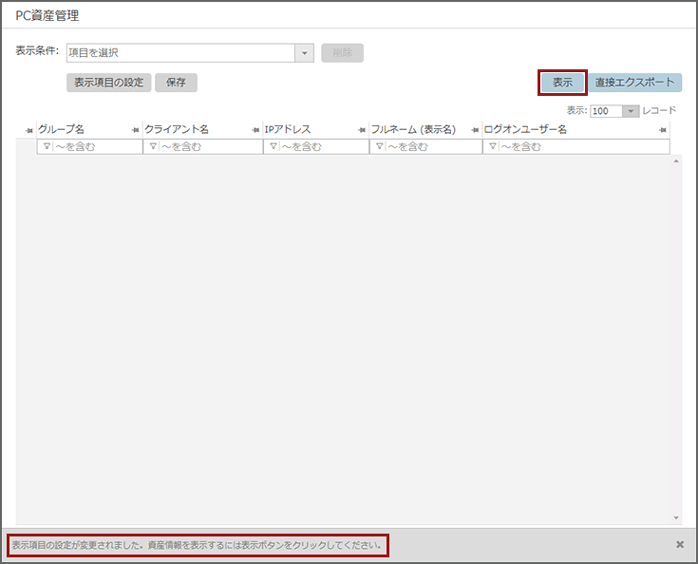Click pin icon left of フルネーム (表示名)
This screenshot has height=564, width=698.
point(362,130)
